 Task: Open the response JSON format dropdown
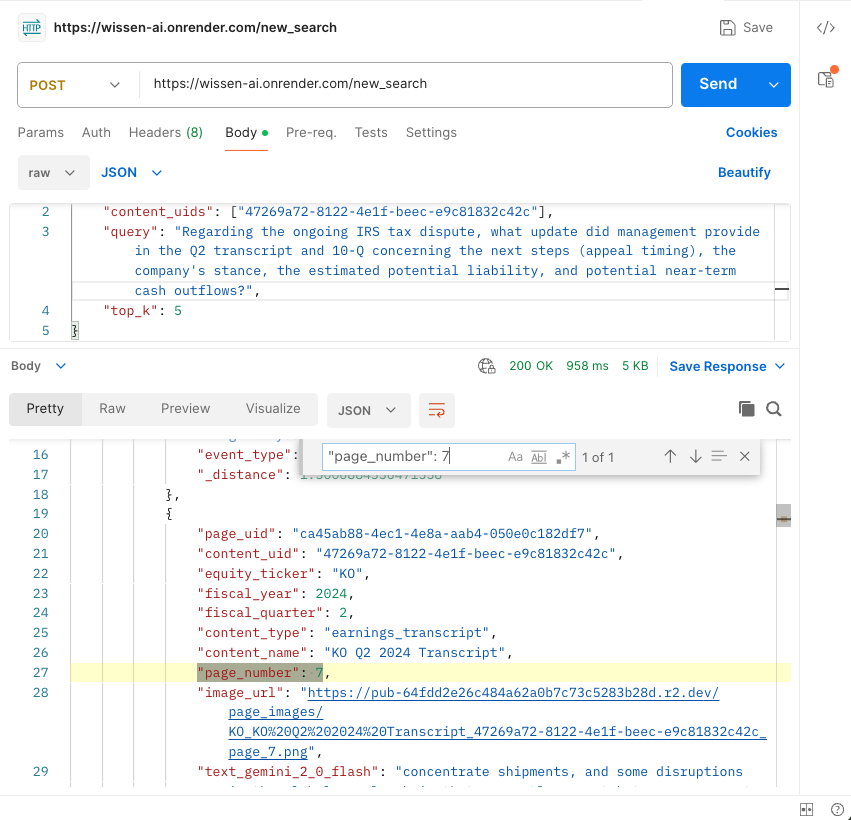pyautogui.click(x=369, y=410)
